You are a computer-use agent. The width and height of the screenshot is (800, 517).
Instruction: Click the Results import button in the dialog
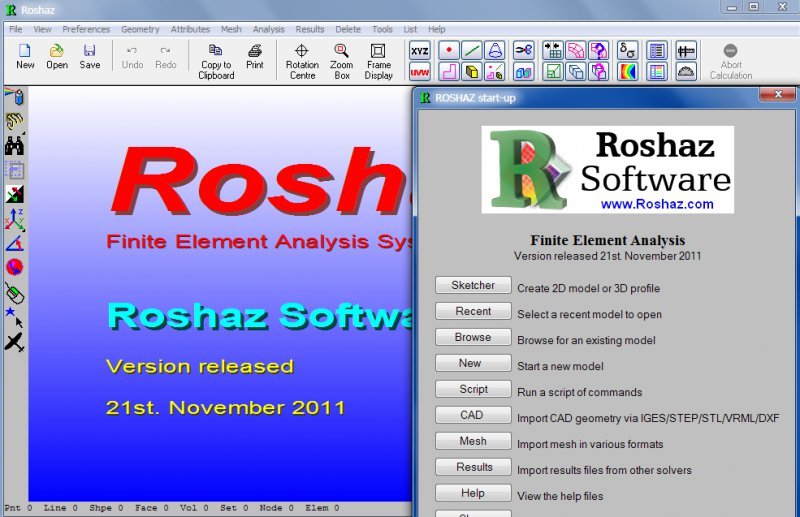pyautogui.click(x=473, y=467)
